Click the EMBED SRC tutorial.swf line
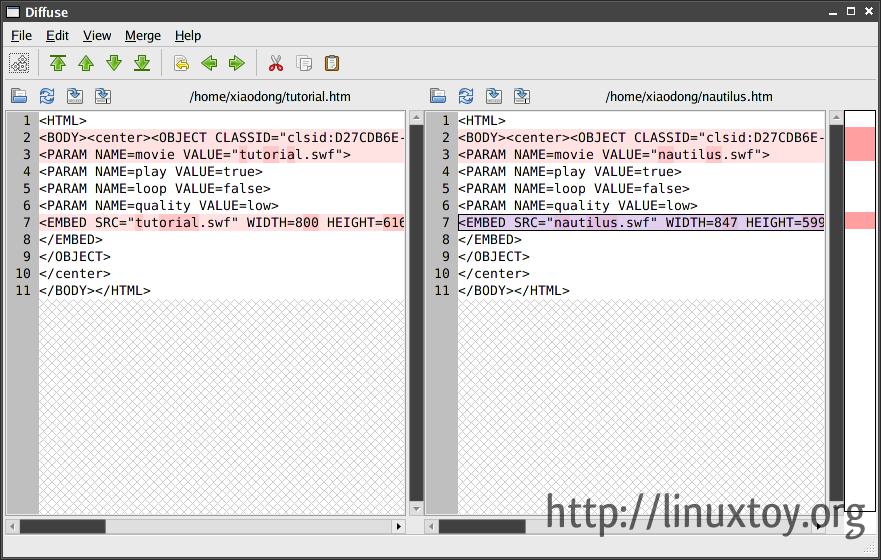This screenshot has width=881, height=560. tap(222, 222)
